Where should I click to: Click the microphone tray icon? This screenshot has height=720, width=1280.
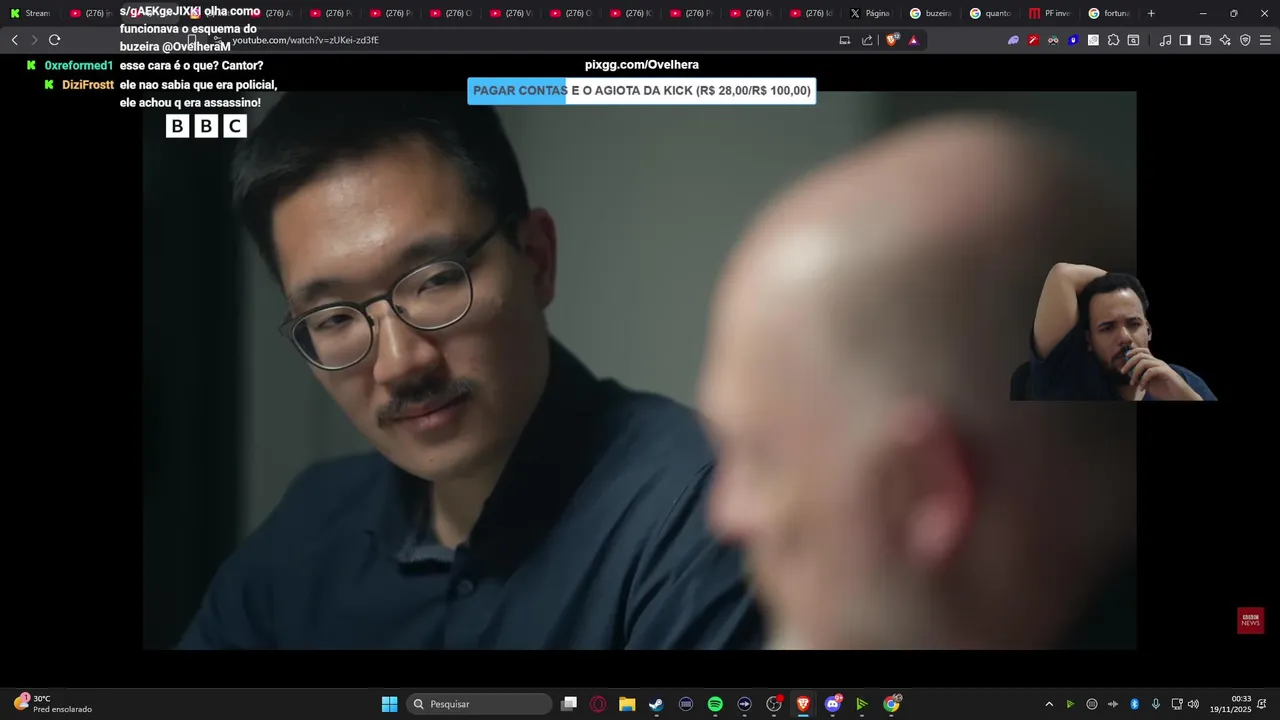pos(1156,704)
